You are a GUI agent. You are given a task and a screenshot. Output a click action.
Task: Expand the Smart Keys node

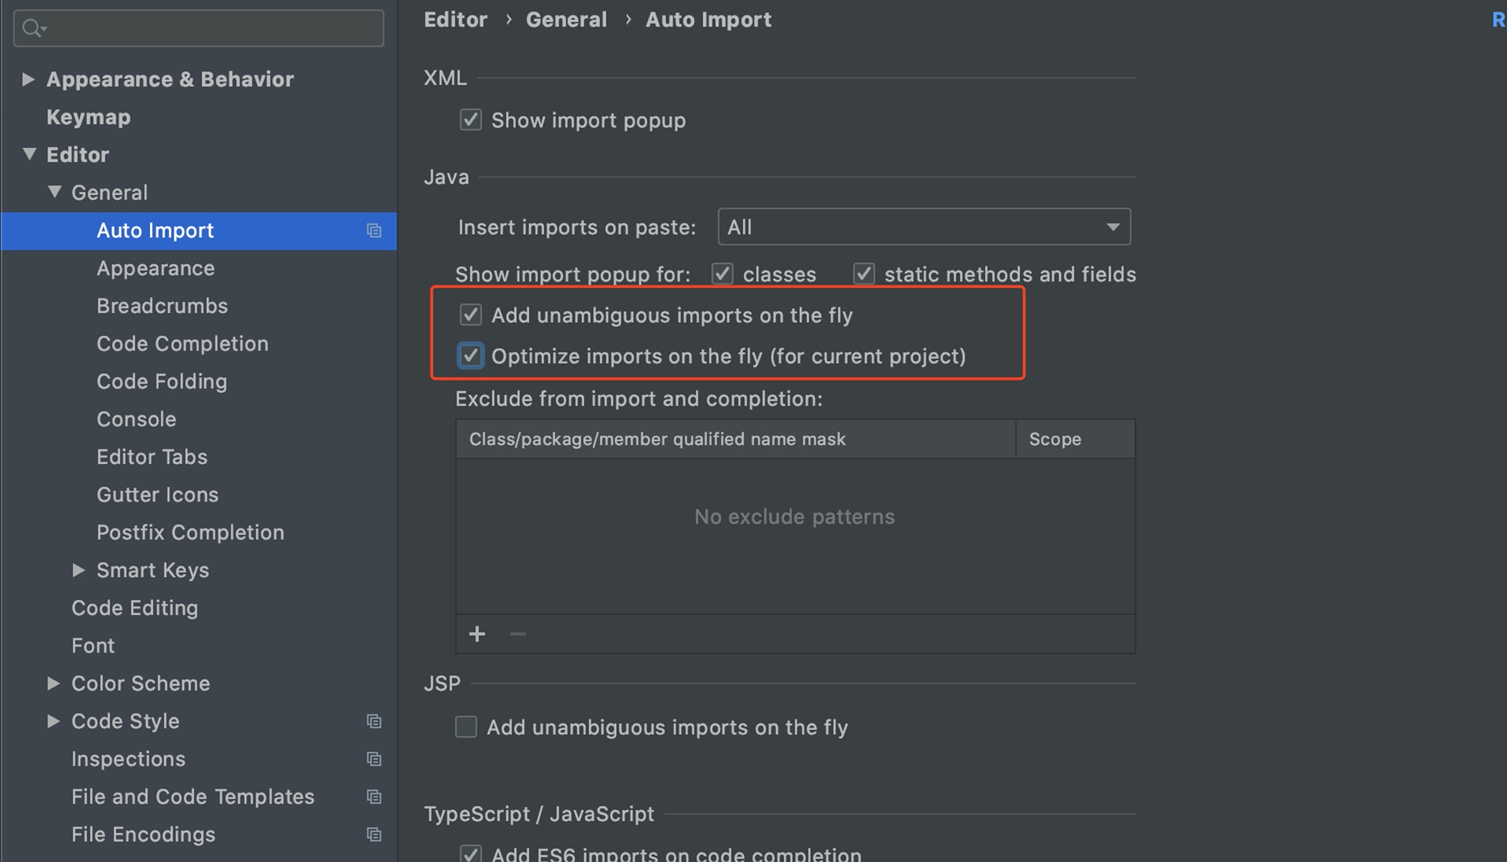pos(78,570)
